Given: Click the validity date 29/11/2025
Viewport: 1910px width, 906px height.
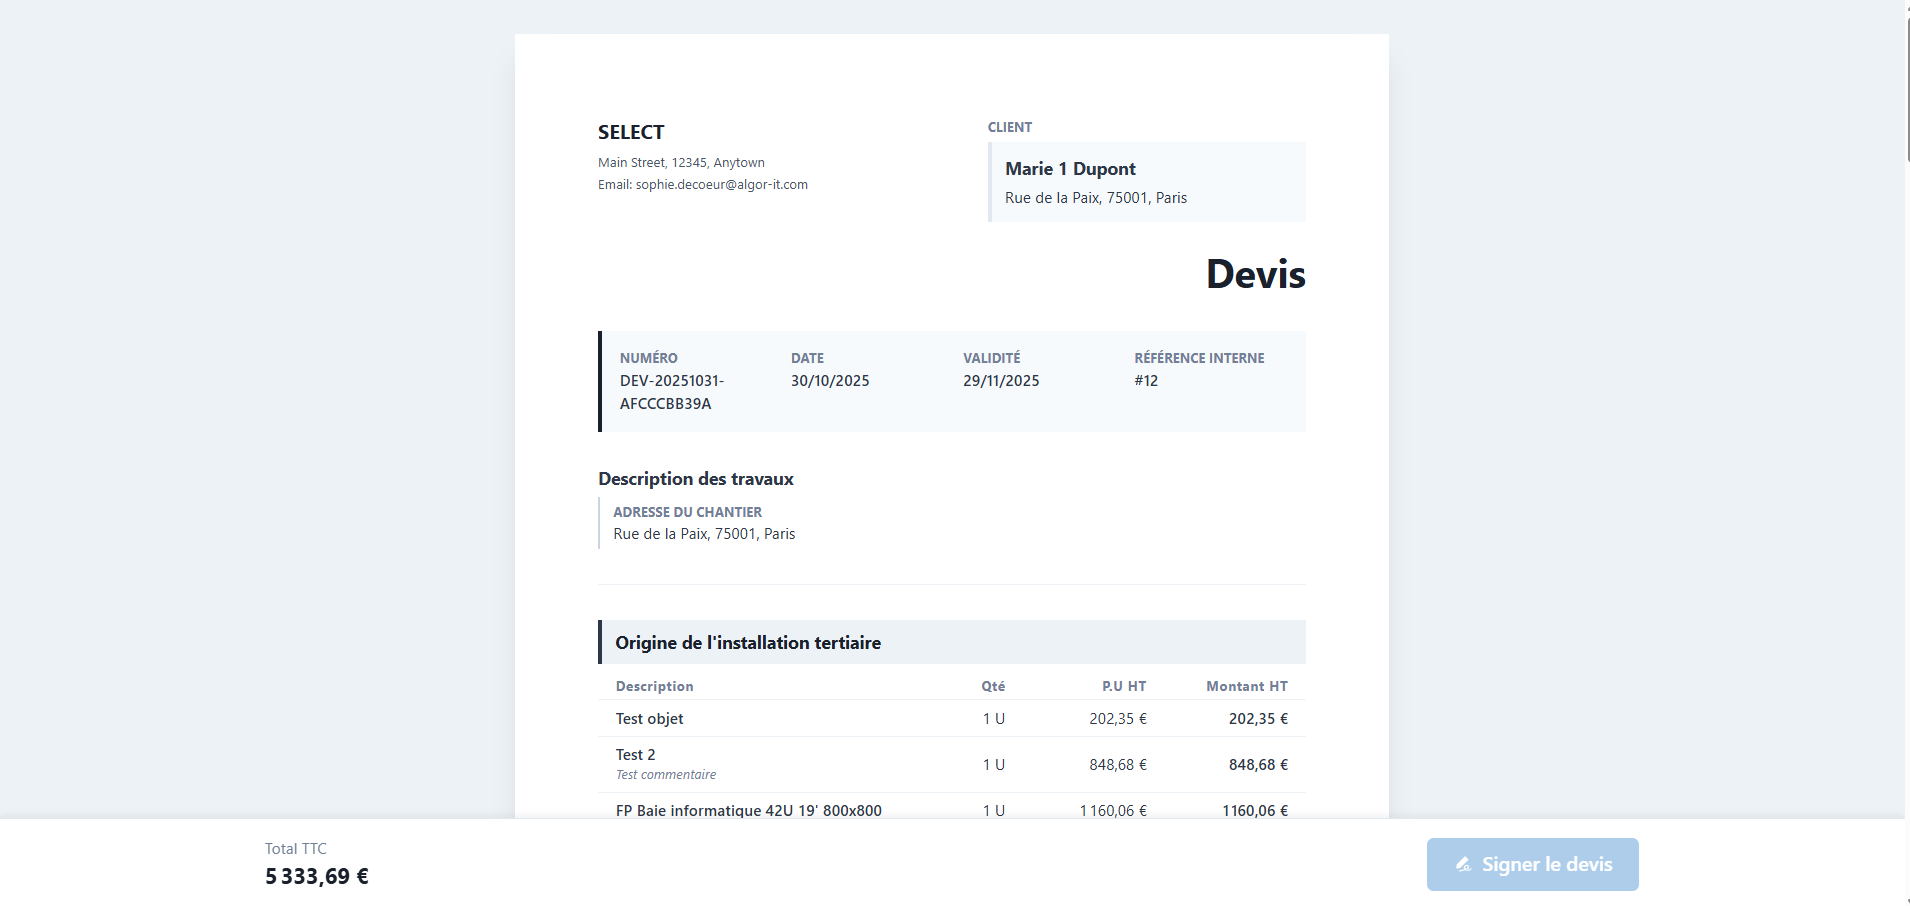Looking at the screenshot, I should point(1001,381).
